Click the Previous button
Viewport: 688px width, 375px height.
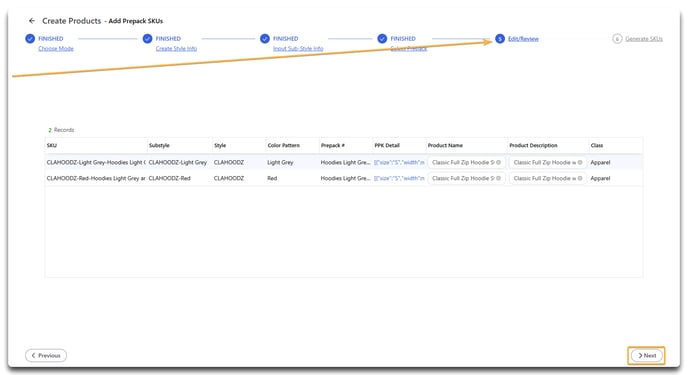point(46,355)
